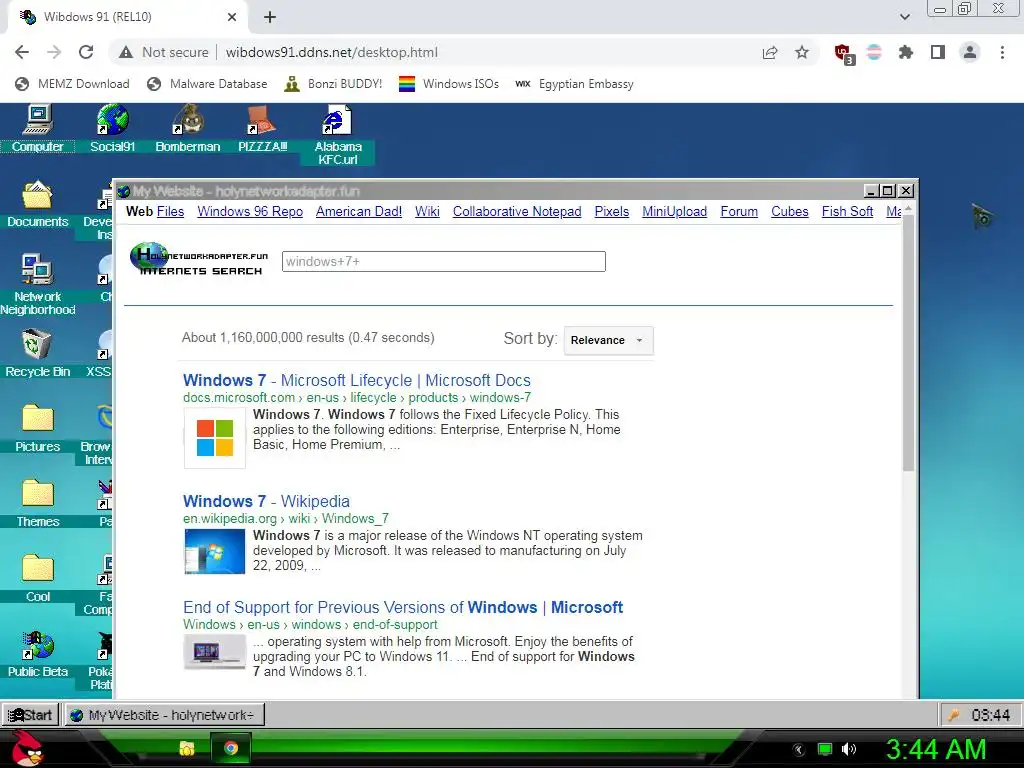Click the Not secure site indicator
The image size is (1024, 768).
pyautogui.click(x=164, y=52)
